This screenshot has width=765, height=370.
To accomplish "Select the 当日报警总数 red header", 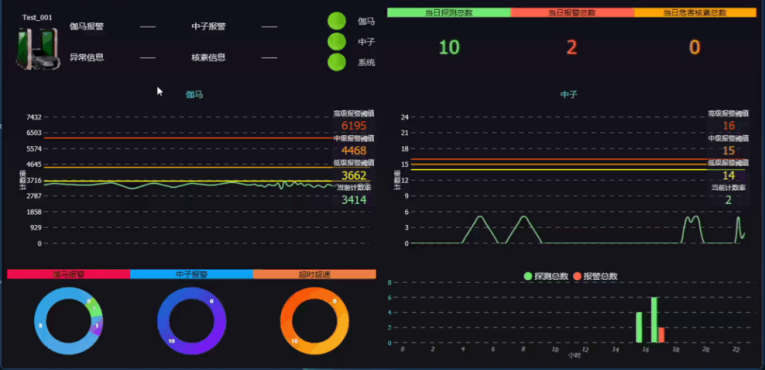I will pos(572,13).
